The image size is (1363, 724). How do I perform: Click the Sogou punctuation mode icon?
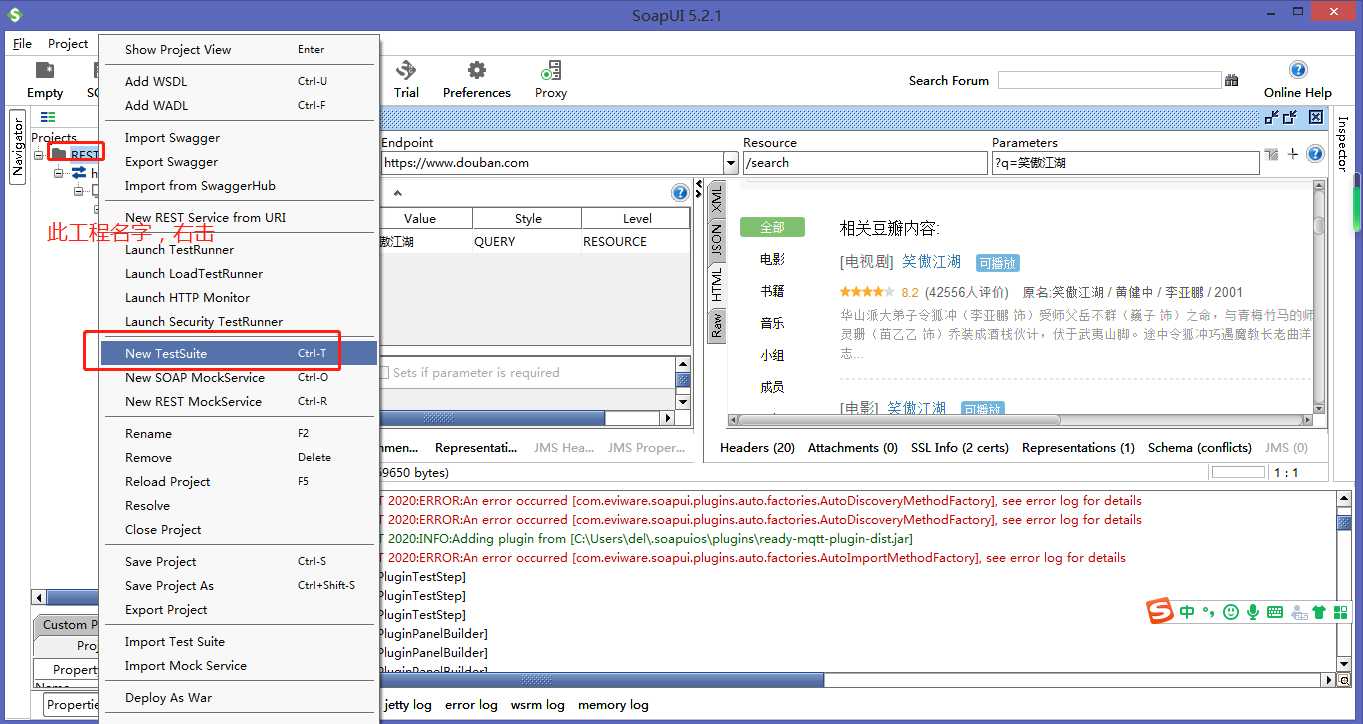coord(1209,612)
